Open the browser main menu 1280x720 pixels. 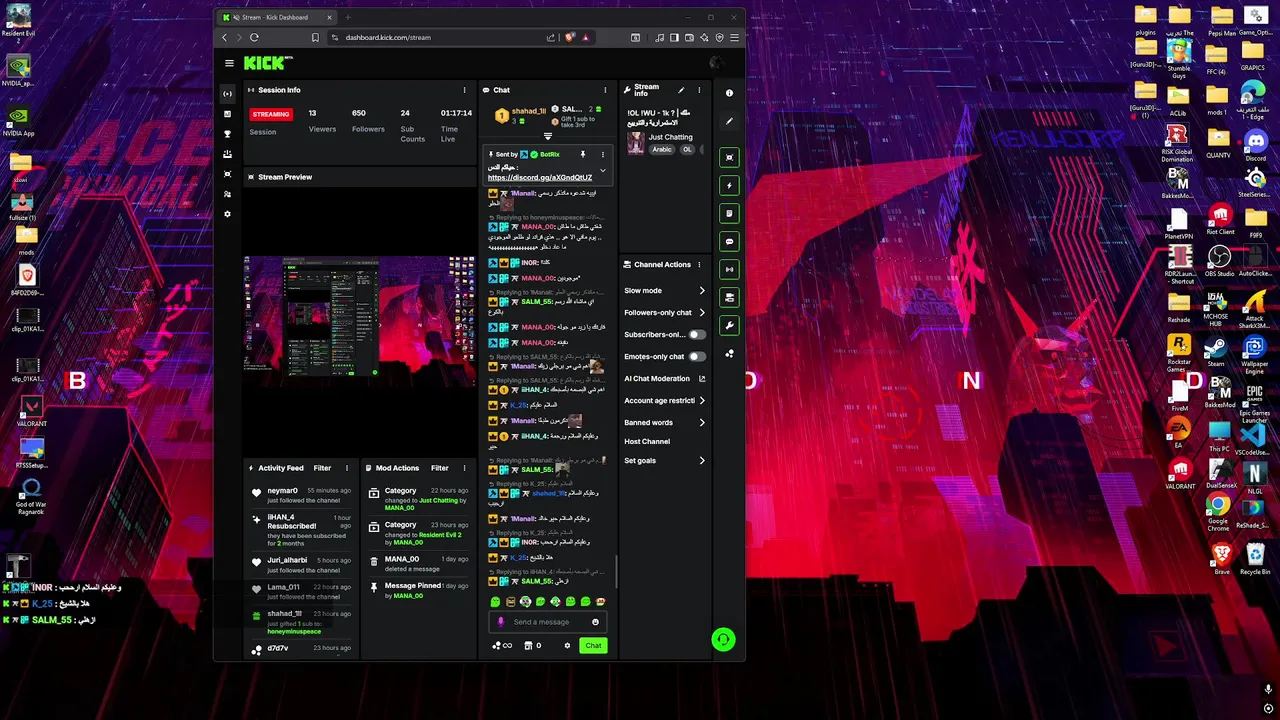pyautogui.click(x=734, y=37)
